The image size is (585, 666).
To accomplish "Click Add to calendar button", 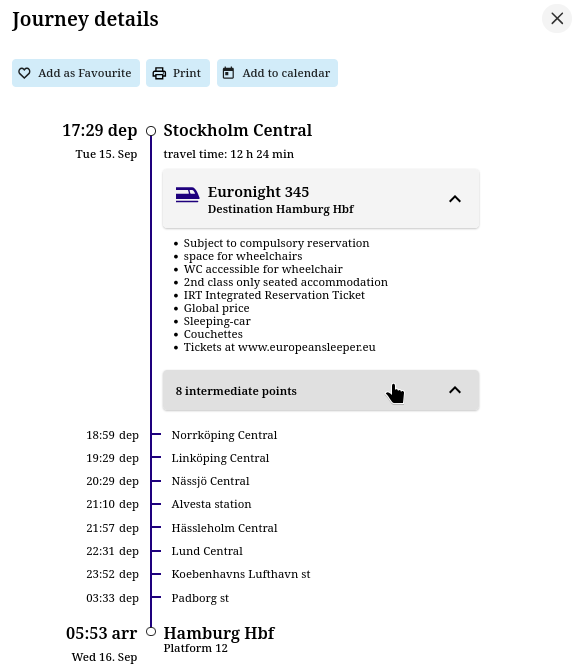I will [277, 73].
